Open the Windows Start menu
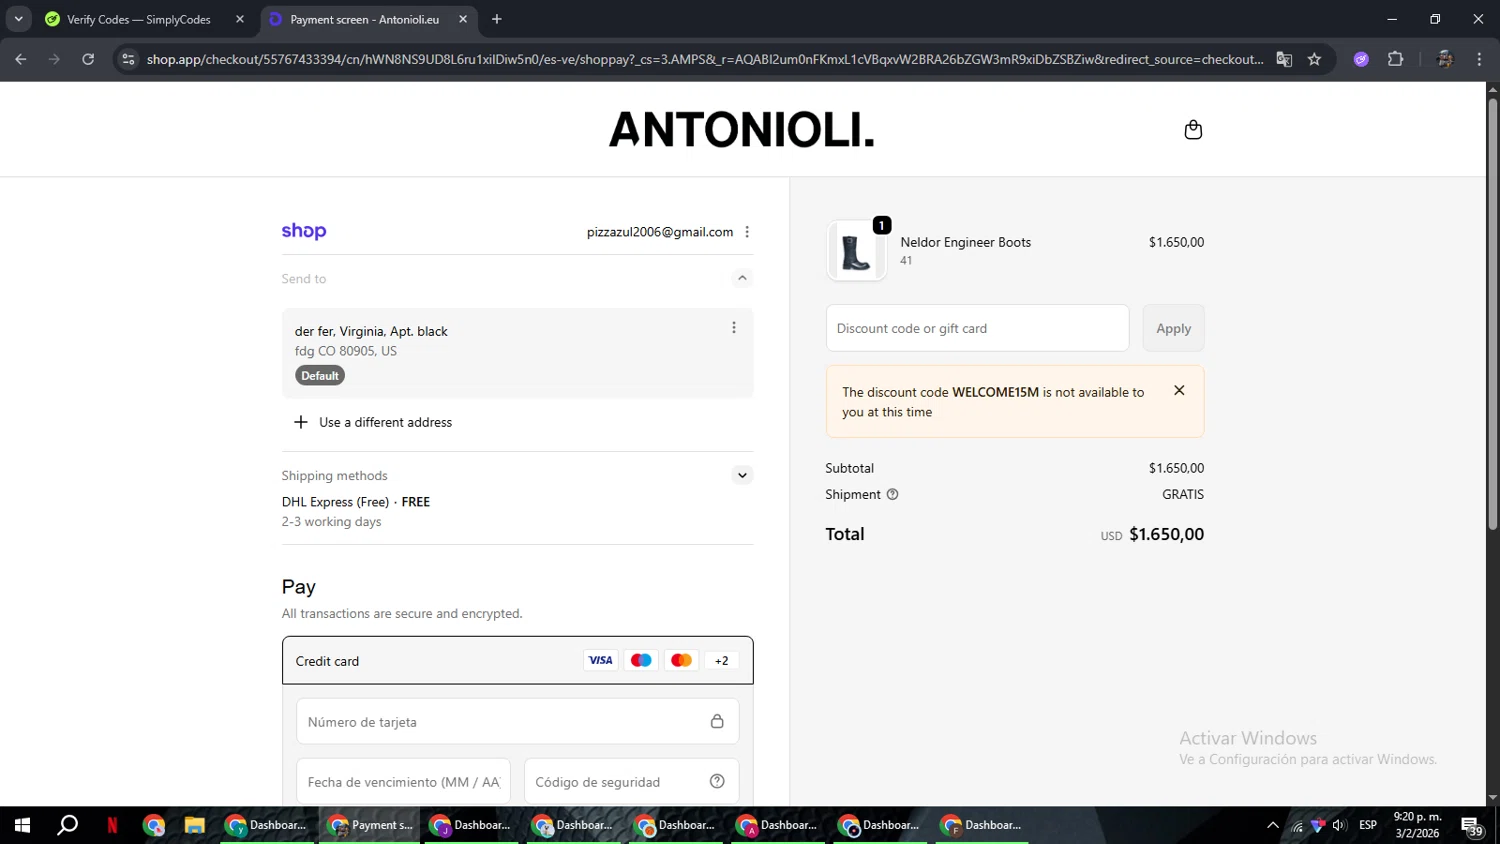Screen dimensions: 1500x844 (x=22, y=825)
